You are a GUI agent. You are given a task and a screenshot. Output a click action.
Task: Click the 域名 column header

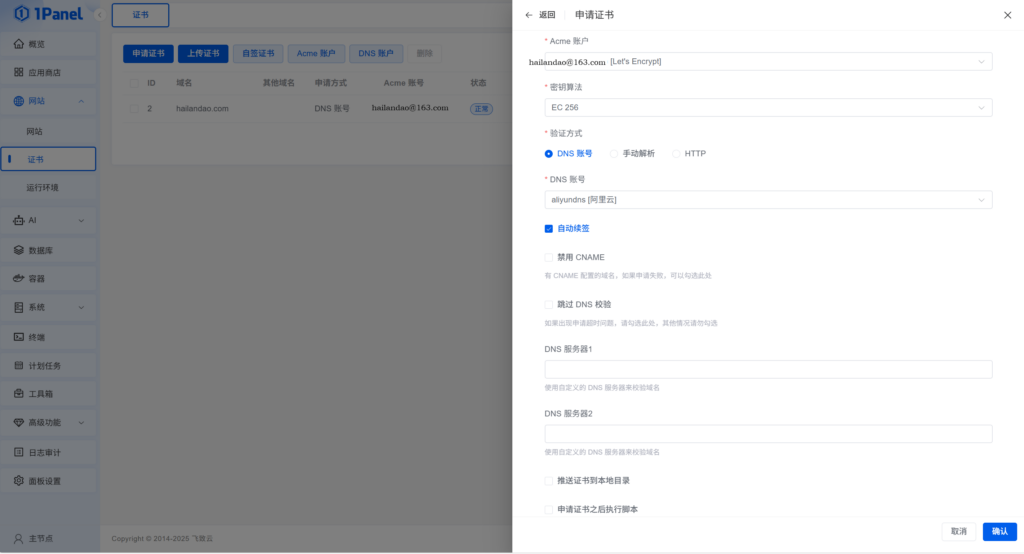[x=184, y=83]
